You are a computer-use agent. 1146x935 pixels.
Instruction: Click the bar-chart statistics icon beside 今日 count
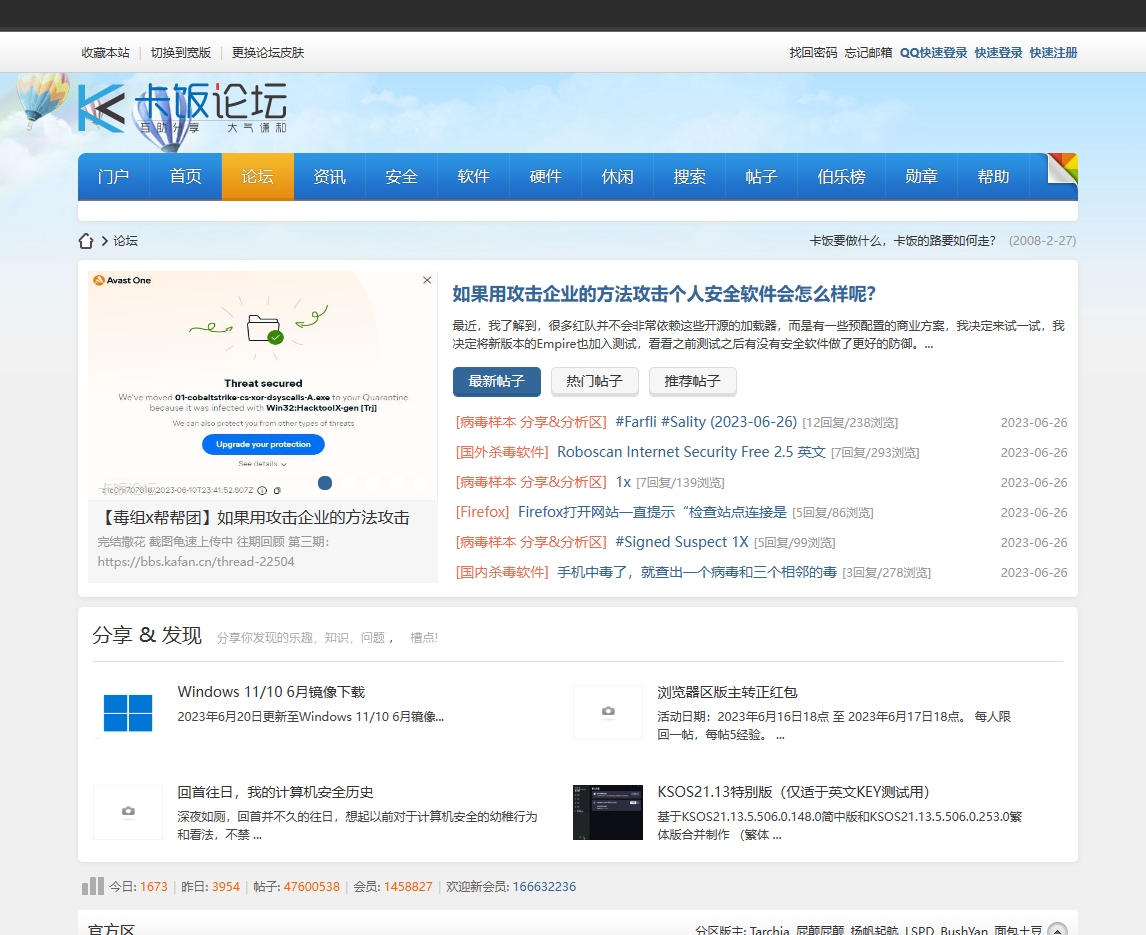(x=92, y=886)
